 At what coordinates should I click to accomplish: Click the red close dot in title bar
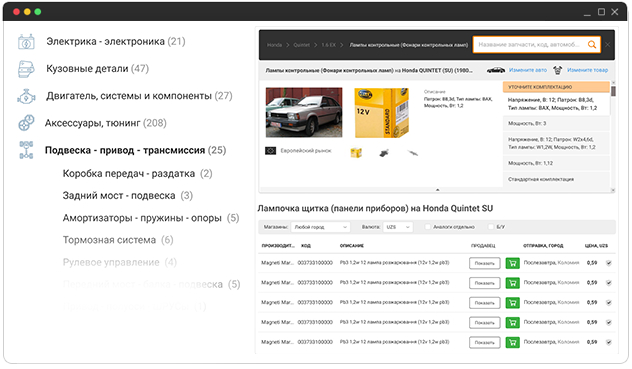17,12
